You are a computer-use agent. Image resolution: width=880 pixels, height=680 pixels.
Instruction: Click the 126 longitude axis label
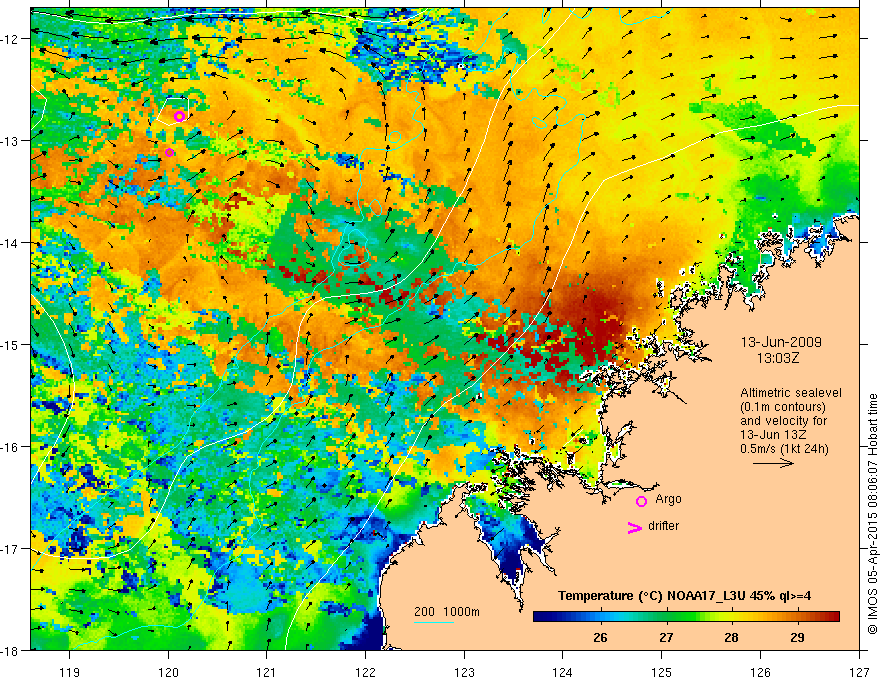[x=760, y=673]
